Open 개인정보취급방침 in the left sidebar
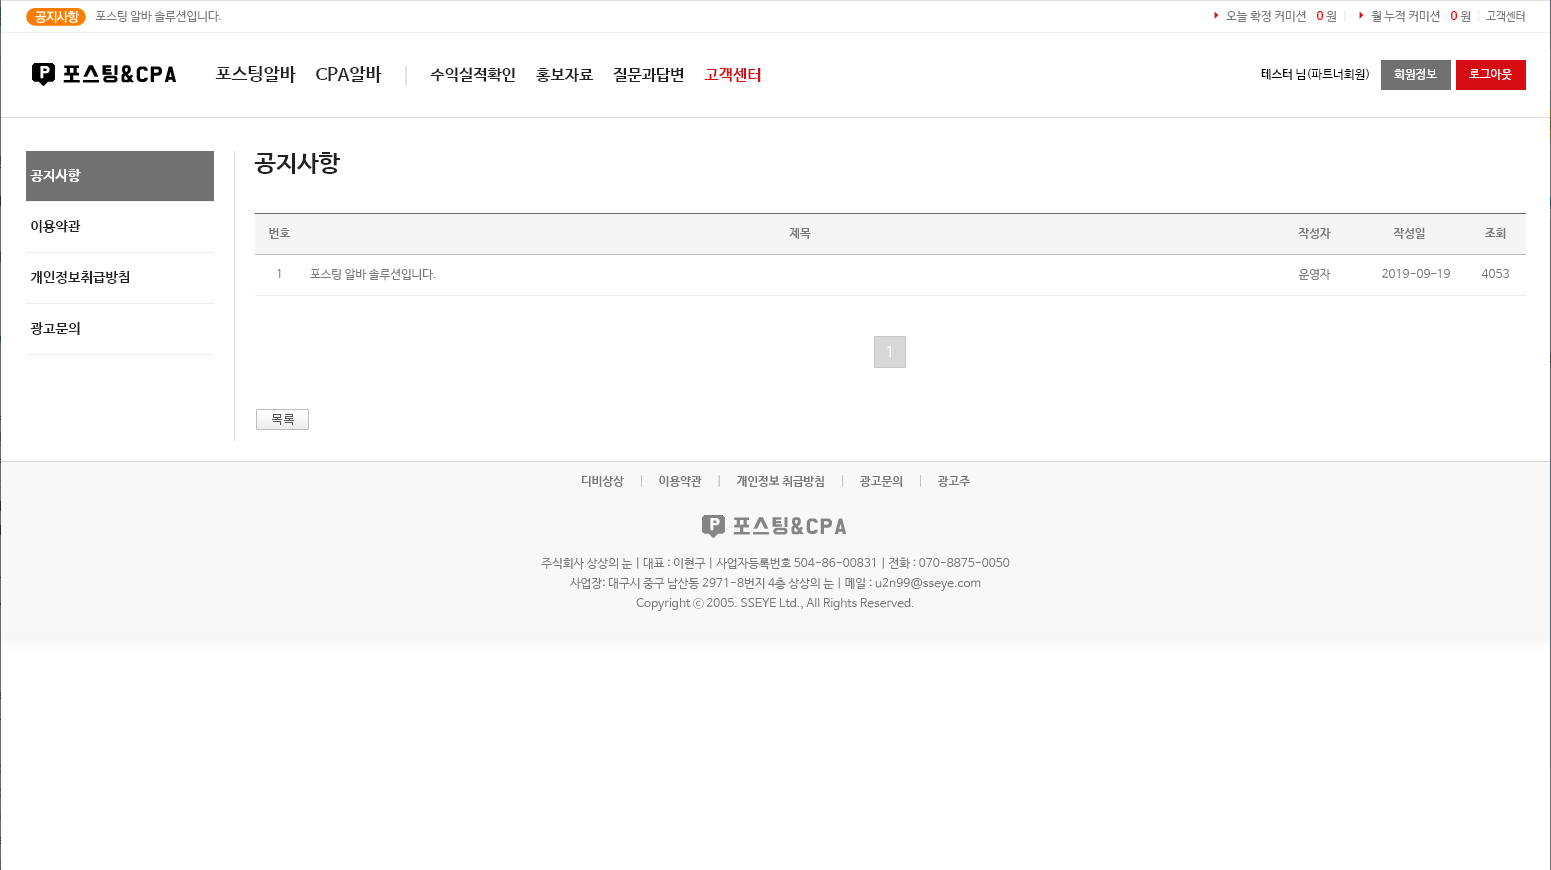This screenshot has height=870, width=1551. pos(80,278)
